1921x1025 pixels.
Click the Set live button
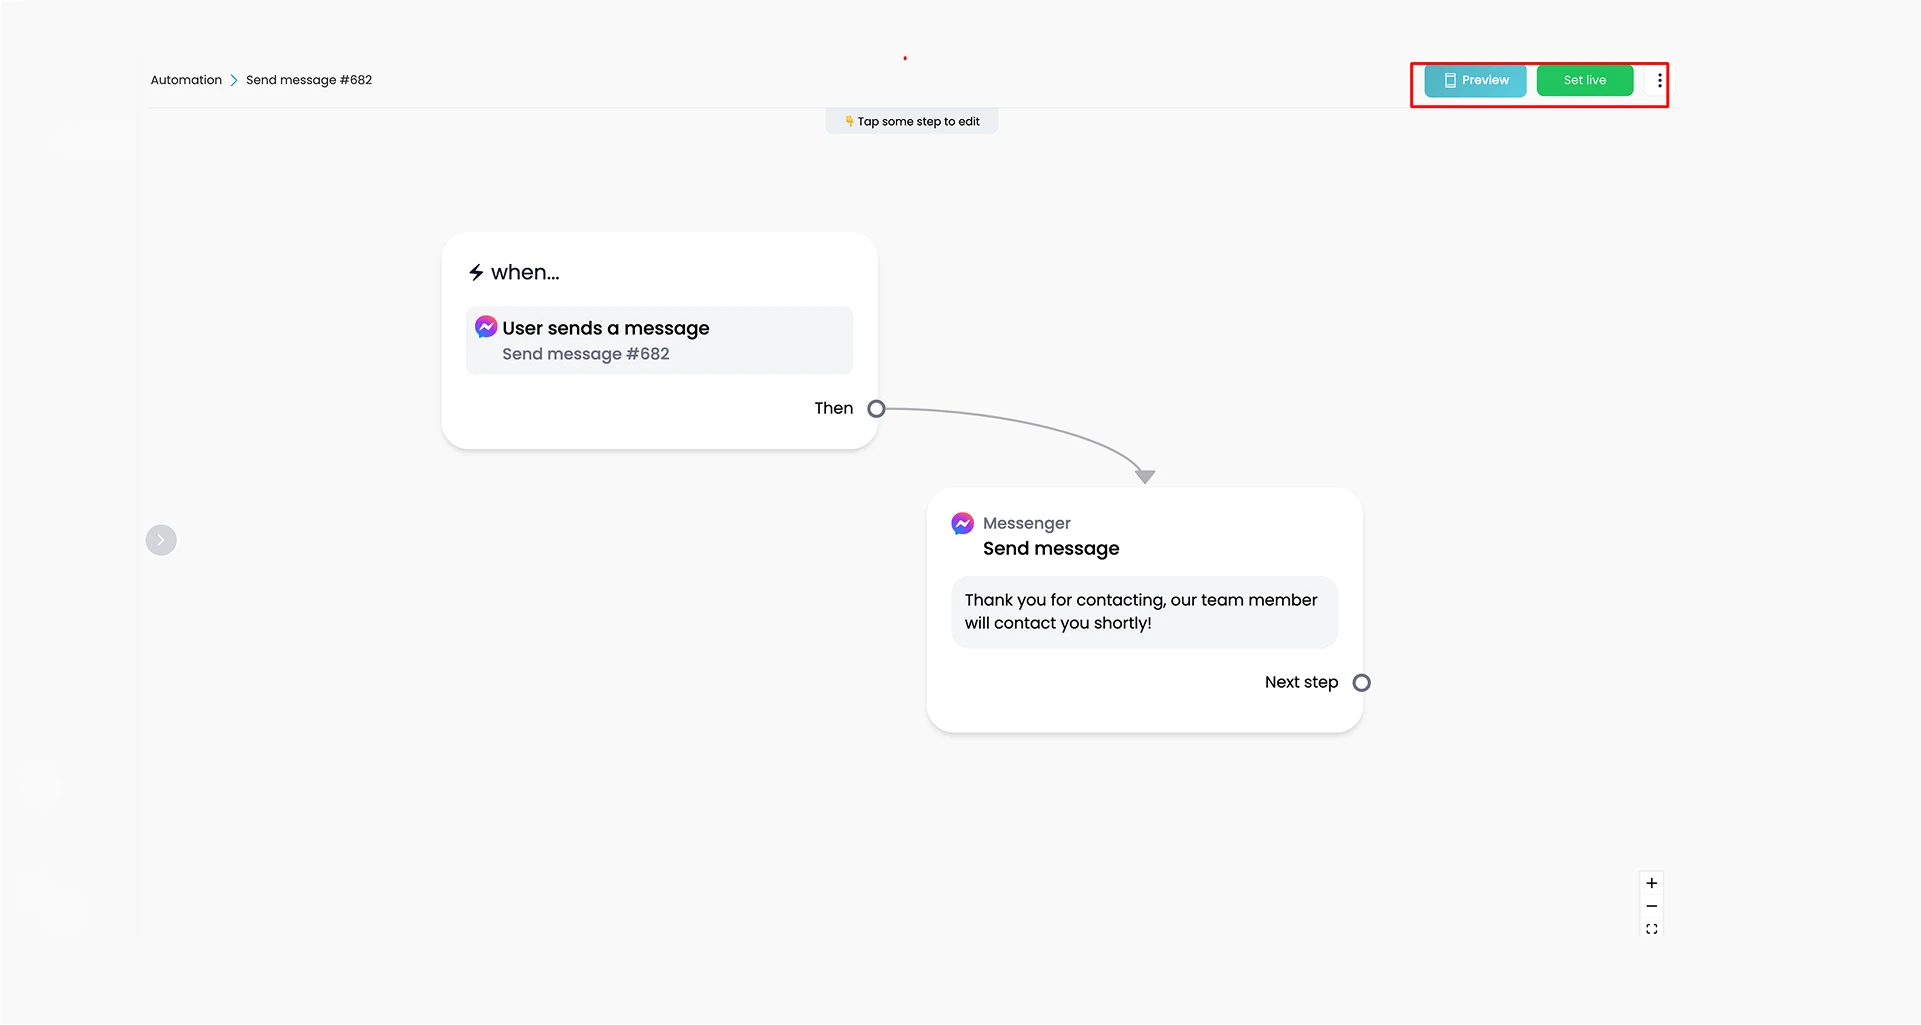(x=1585, y=81)
